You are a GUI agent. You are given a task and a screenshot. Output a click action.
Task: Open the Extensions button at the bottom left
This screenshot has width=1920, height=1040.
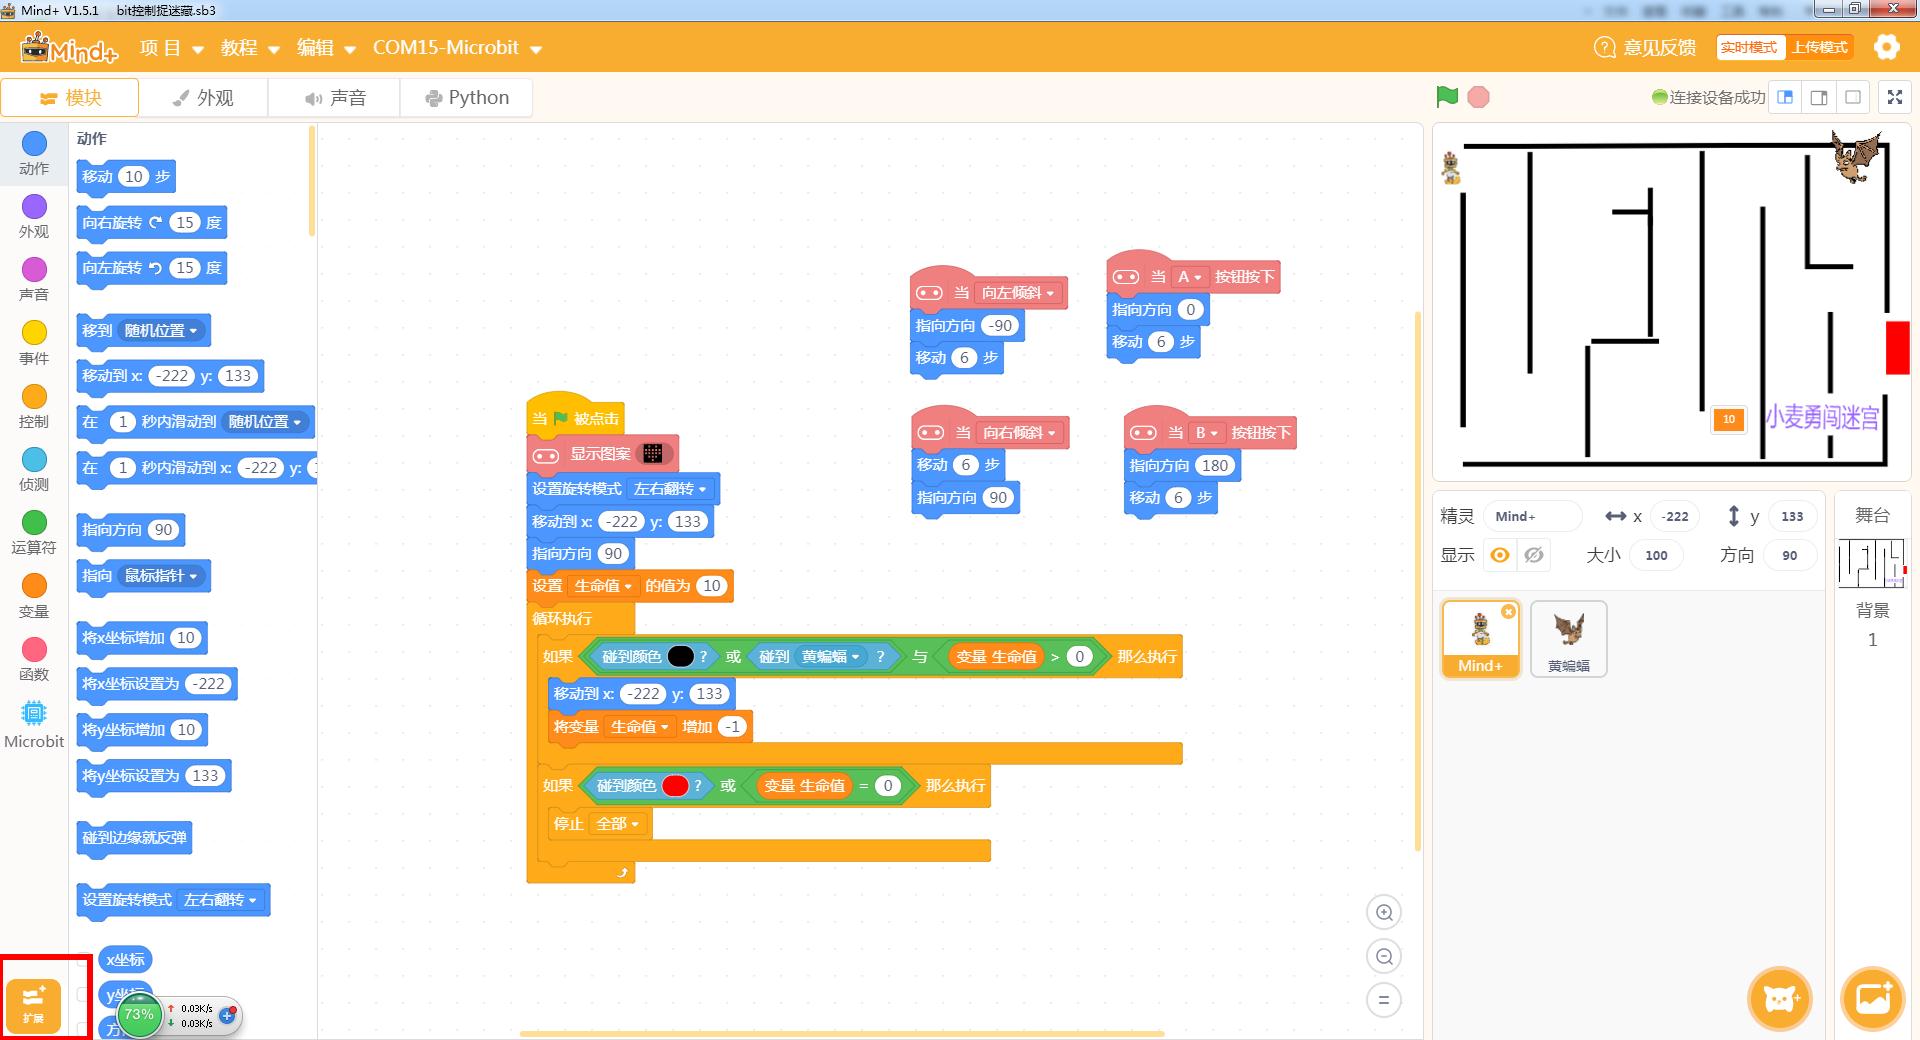[34, 1003]
